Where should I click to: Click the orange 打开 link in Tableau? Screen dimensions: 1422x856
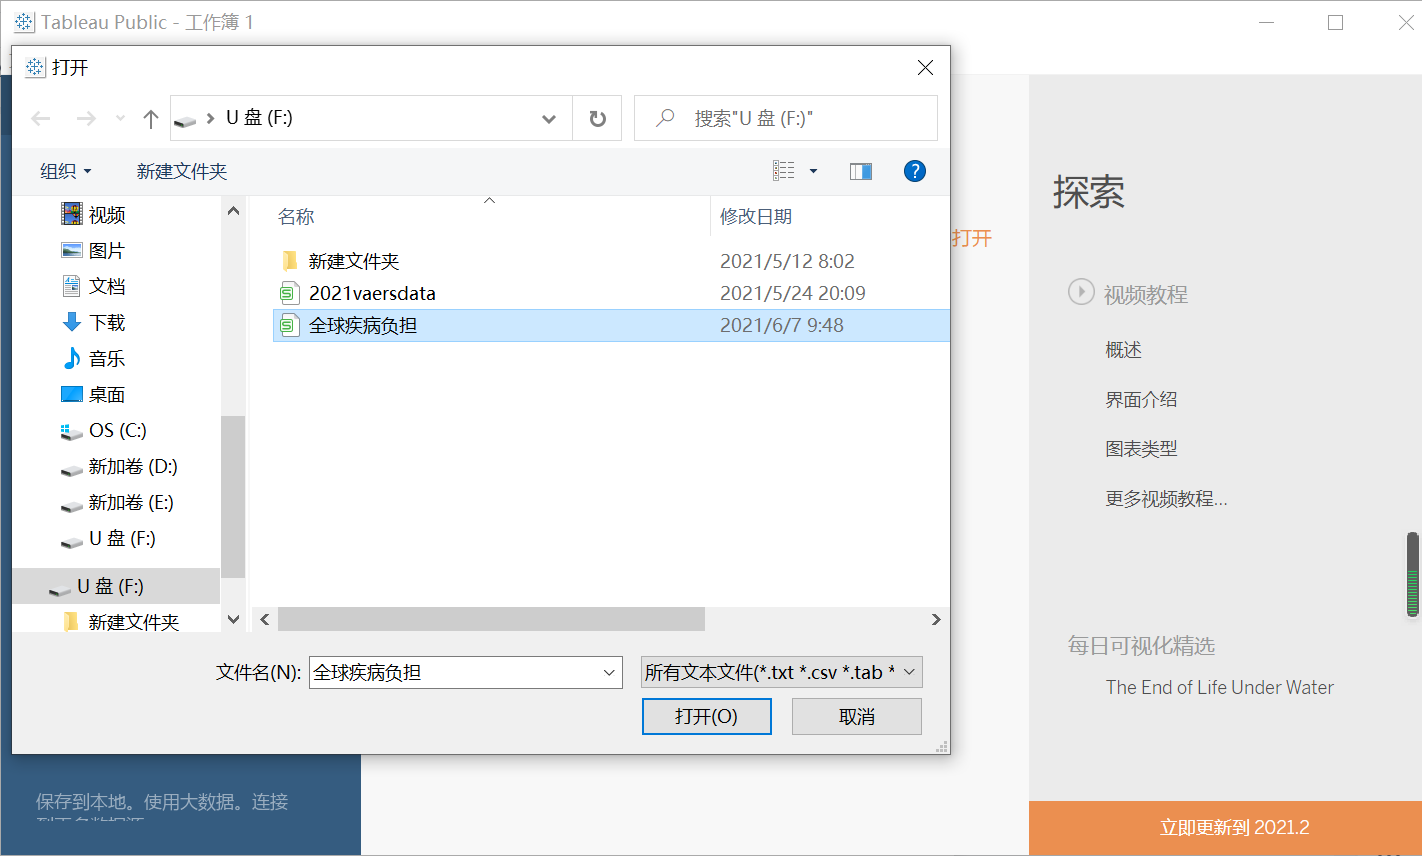click(972, 238)
